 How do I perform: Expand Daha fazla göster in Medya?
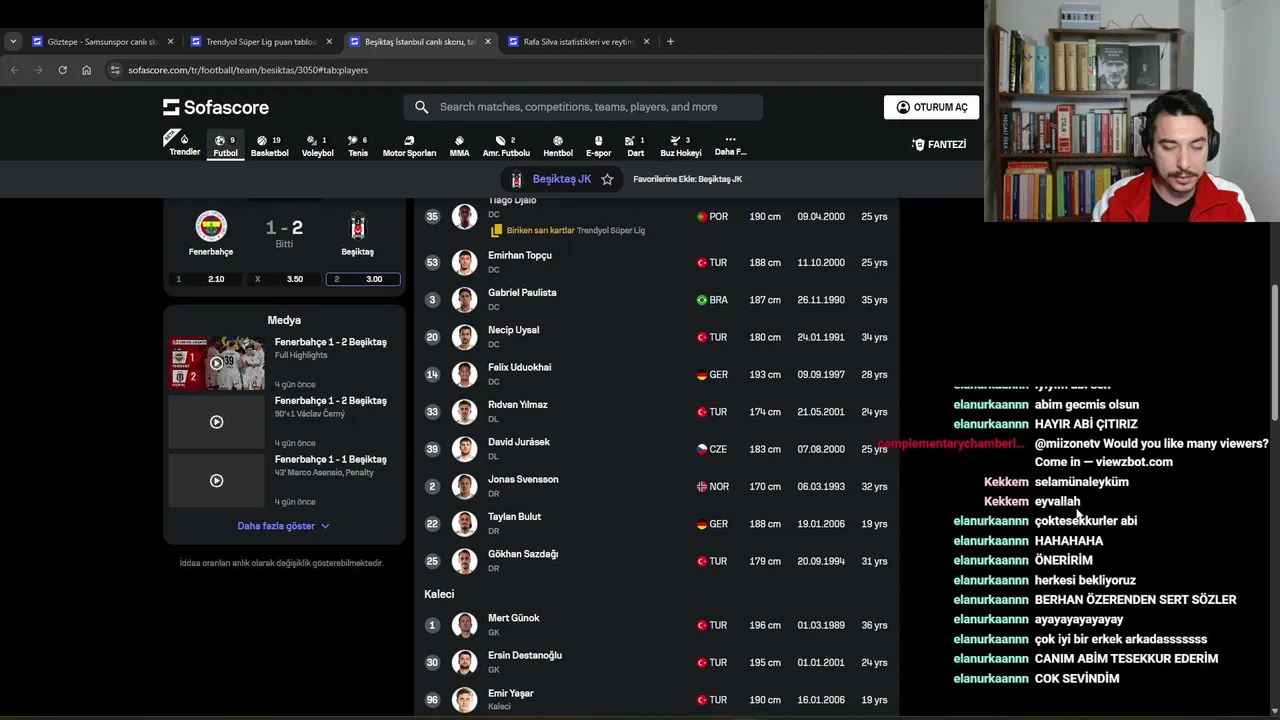click(283, 526)
